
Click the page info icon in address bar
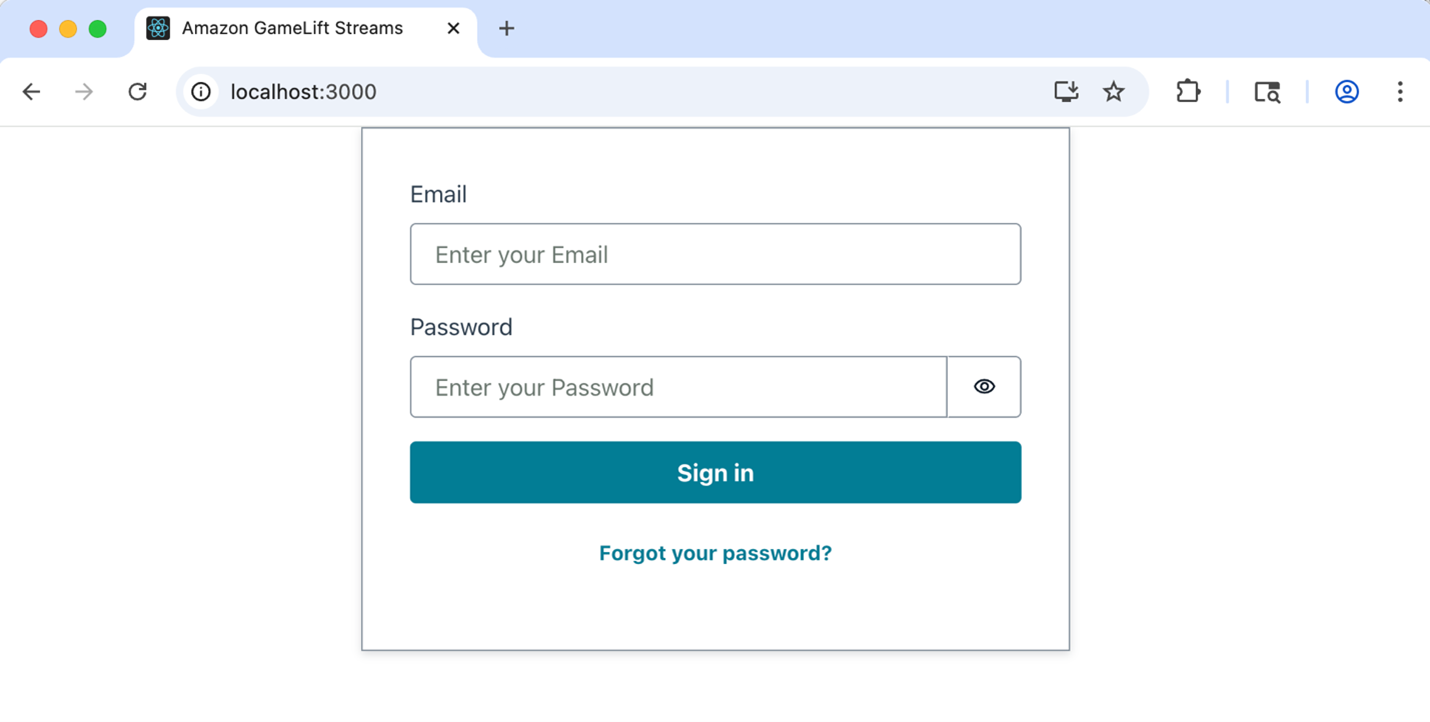click(200, 91)
